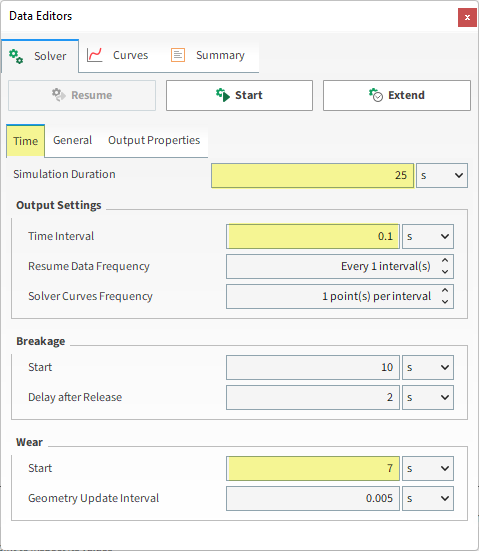
Task: Click the Summary tab document icon
Action: point(178,55)
